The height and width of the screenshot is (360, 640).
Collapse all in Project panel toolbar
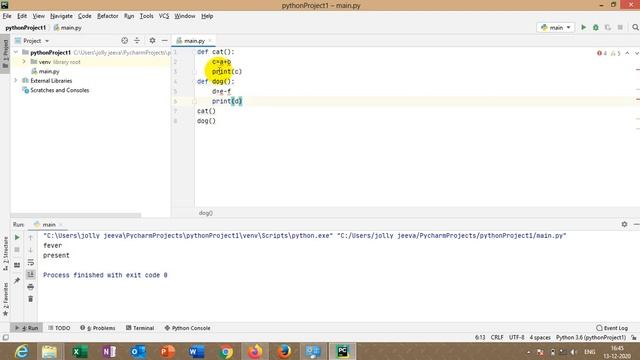click(137, 40)
